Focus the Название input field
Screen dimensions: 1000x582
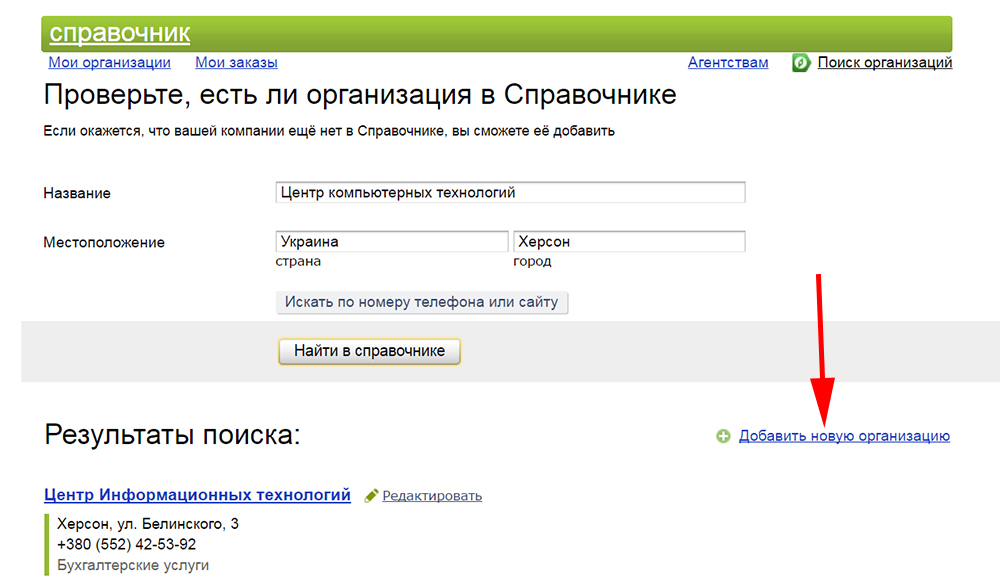[510, 193]
